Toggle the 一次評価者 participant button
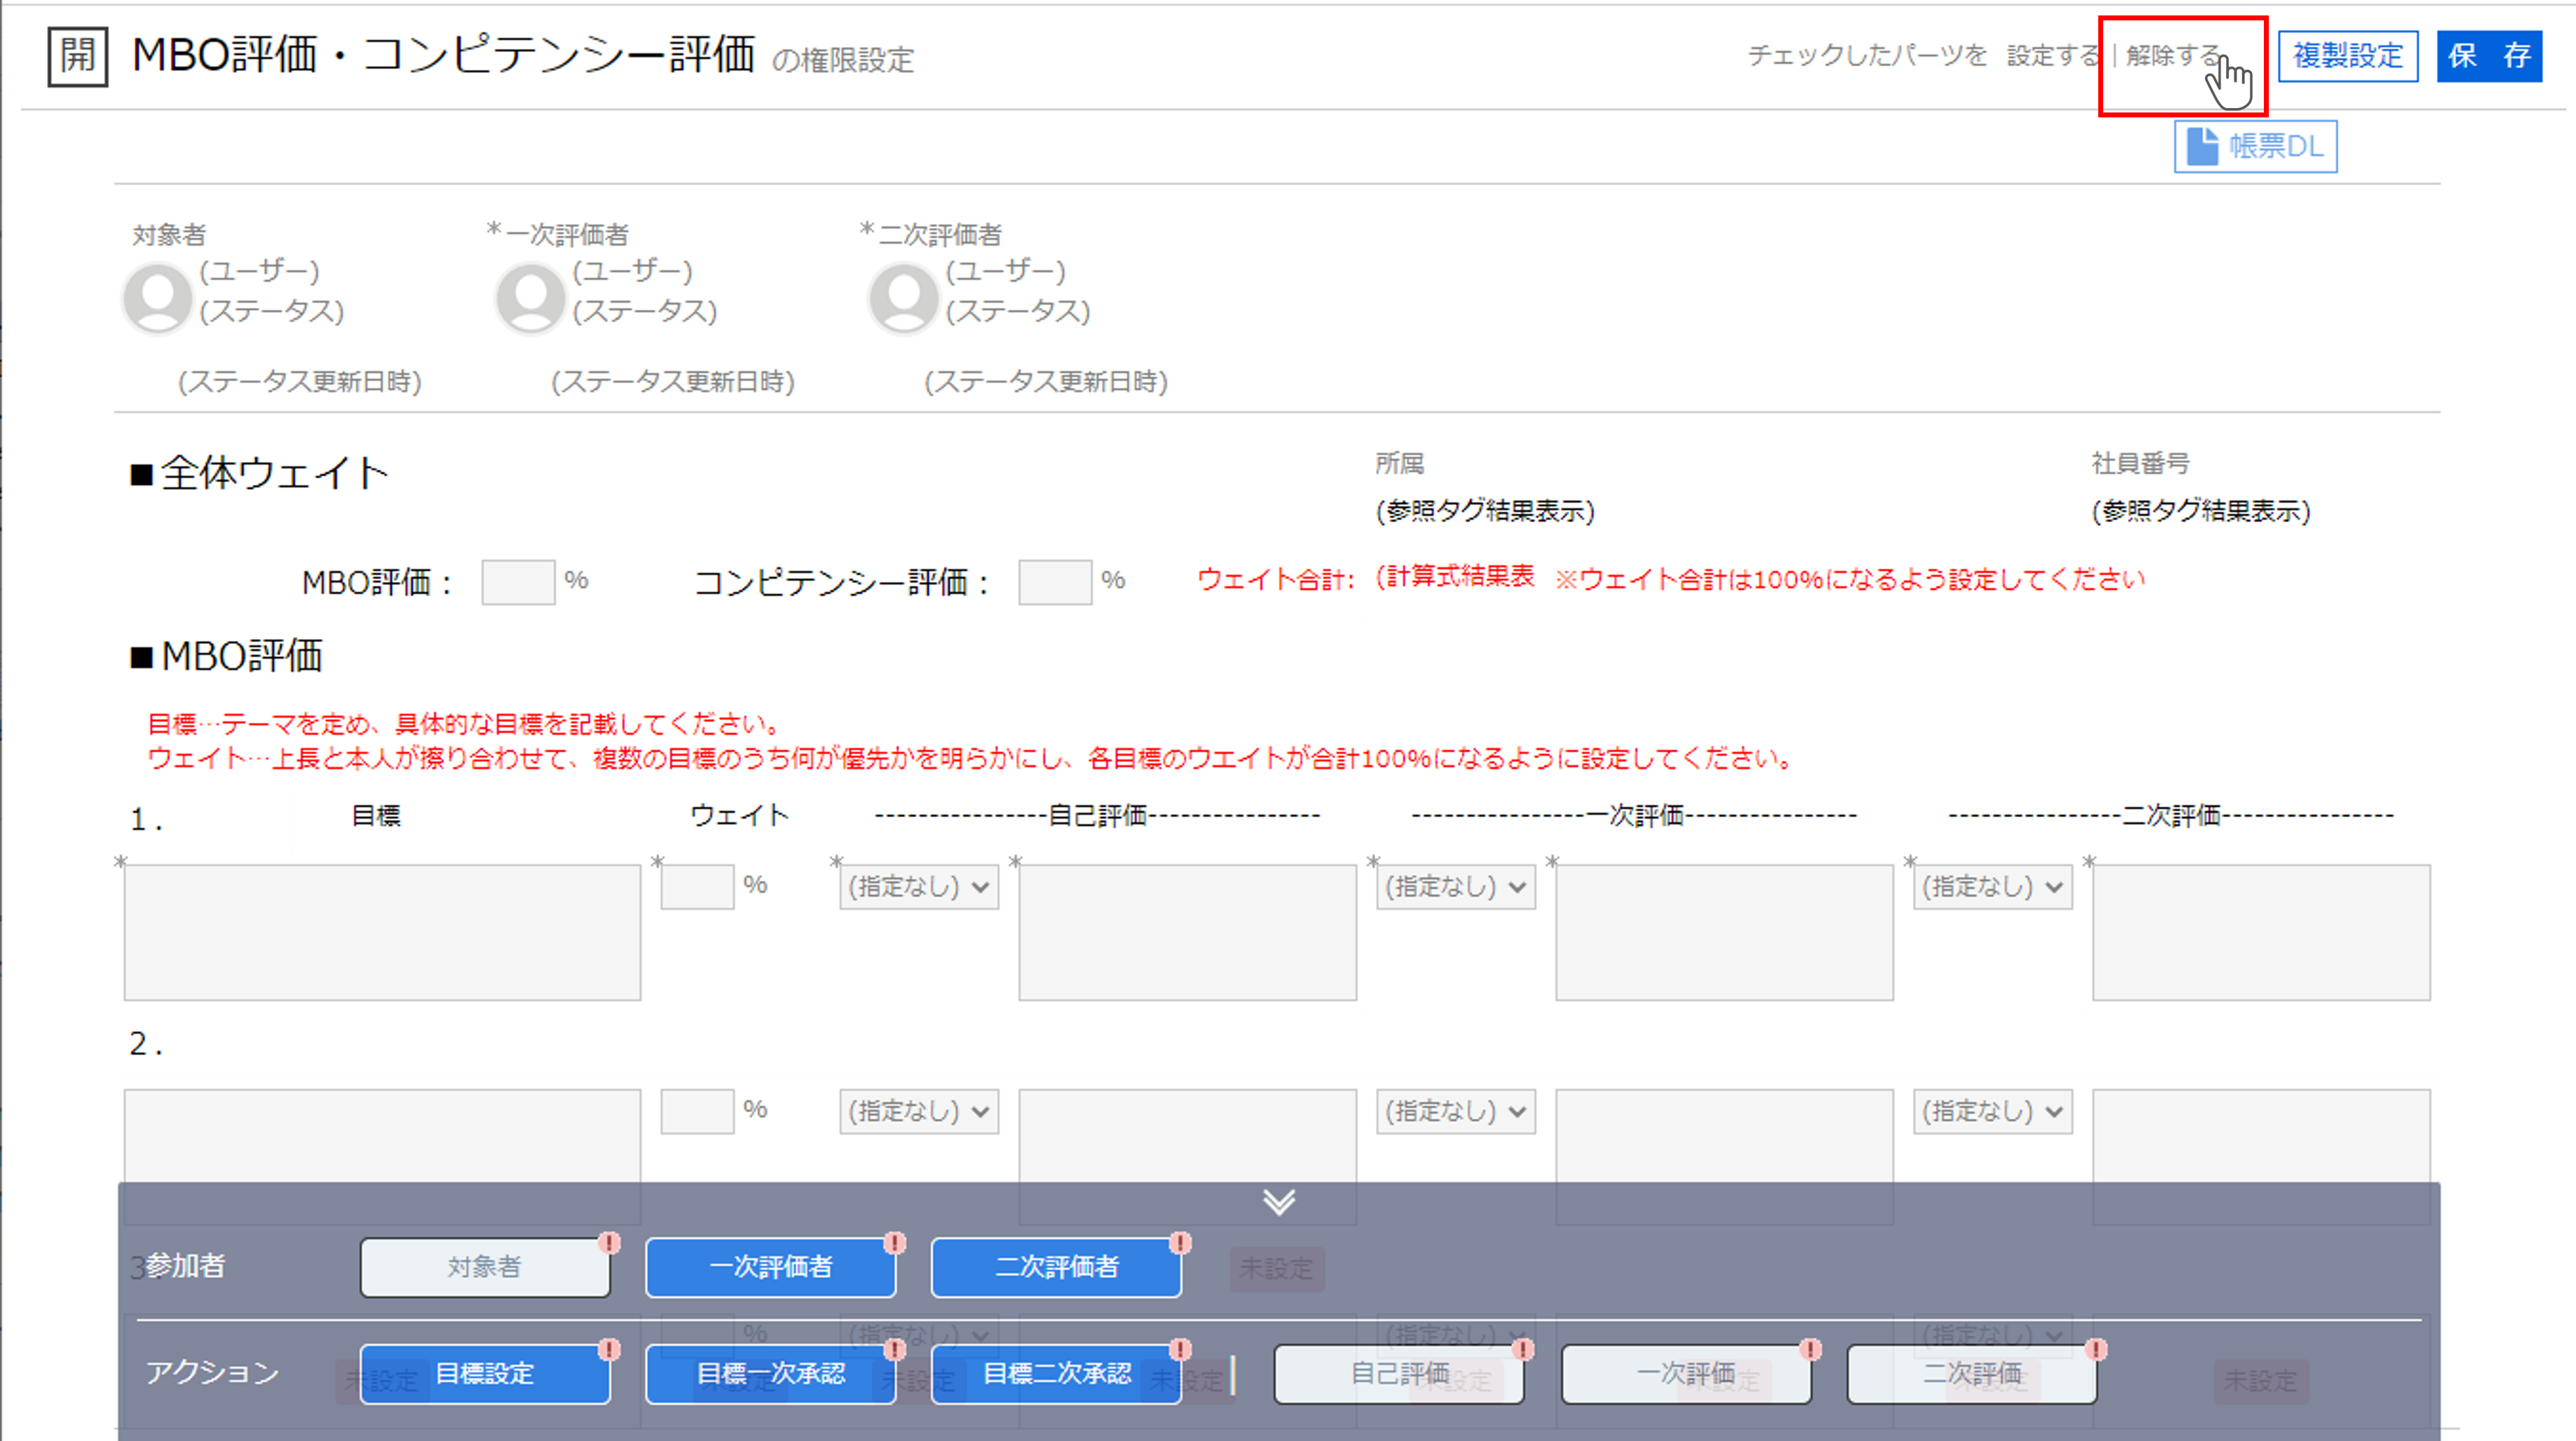 (x=770, y=1267)
